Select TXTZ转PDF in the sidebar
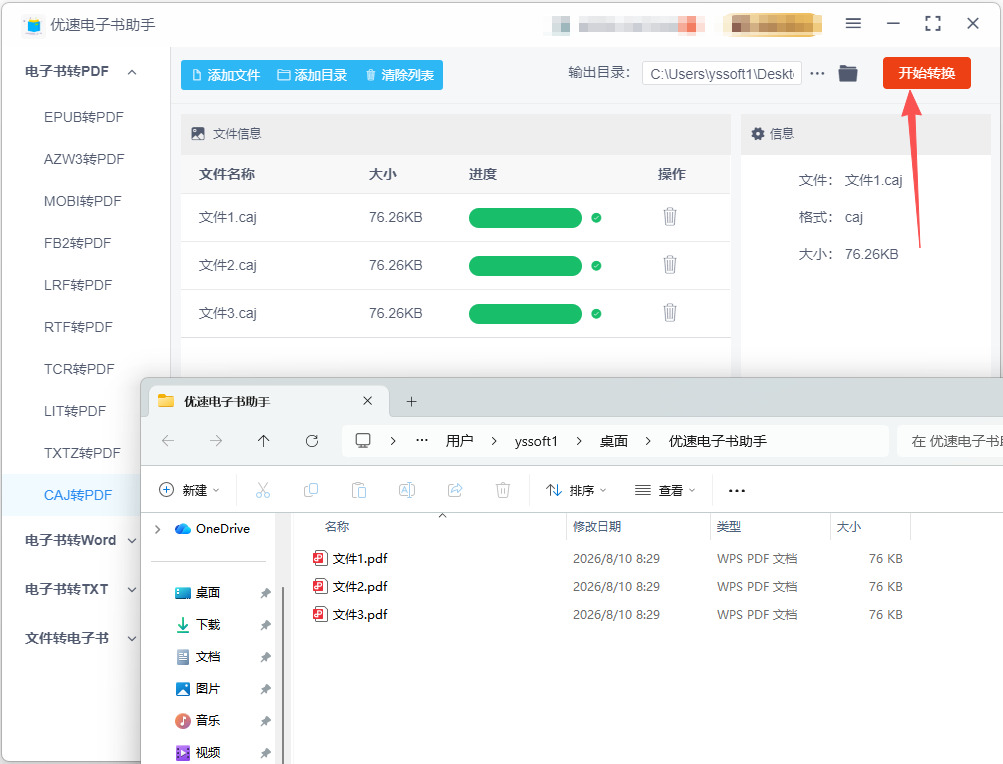This screenshot has width=1003, height=764. (x=82, y=453)
